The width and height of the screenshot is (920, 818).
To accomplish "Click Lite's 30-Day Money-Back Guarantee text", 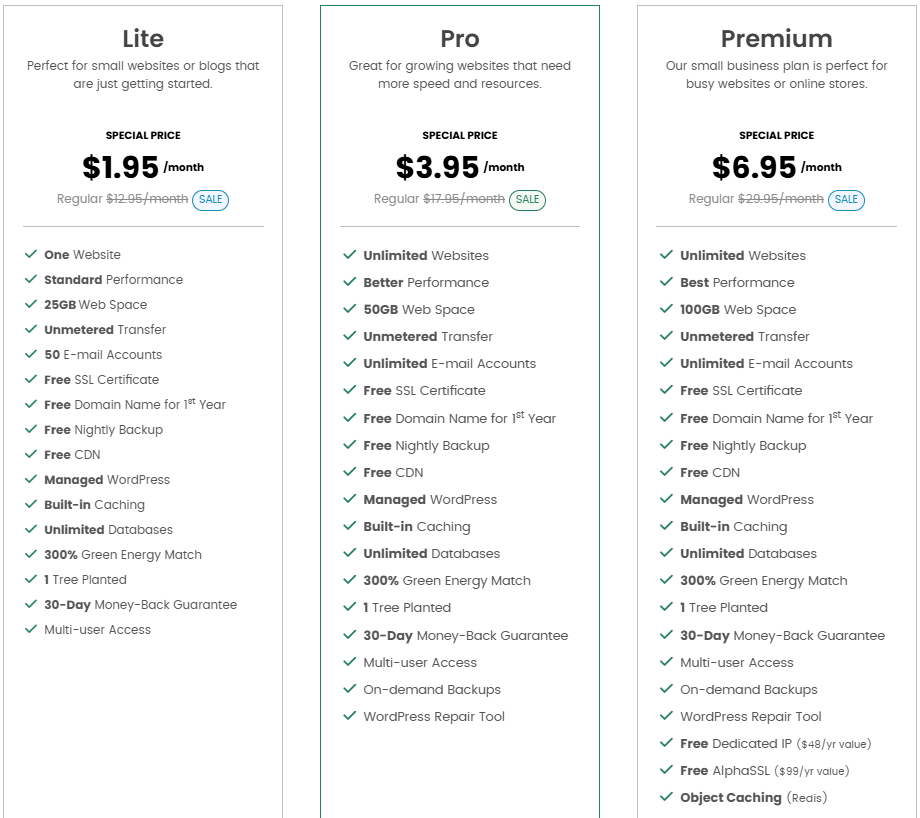I will pyautogui.click(x=140, y=604).
